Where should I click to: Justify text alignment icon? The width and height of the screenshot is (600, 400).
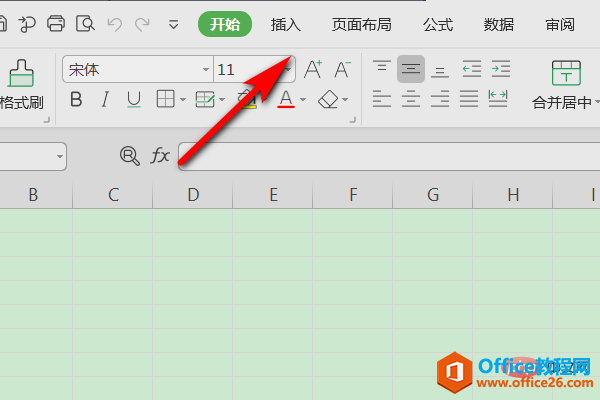pyautogui.click(x=469, y=99)
